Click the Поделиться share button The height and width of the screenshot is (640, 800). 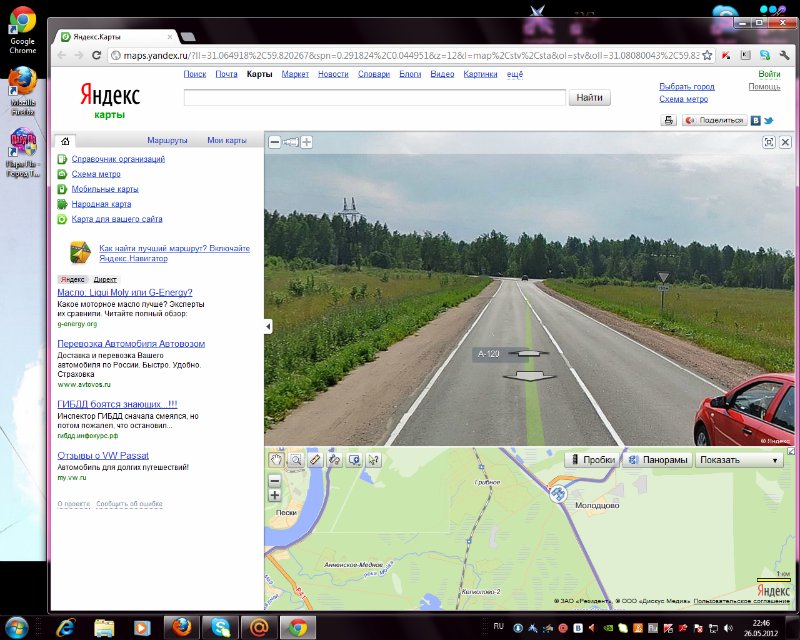coord(714,120)
